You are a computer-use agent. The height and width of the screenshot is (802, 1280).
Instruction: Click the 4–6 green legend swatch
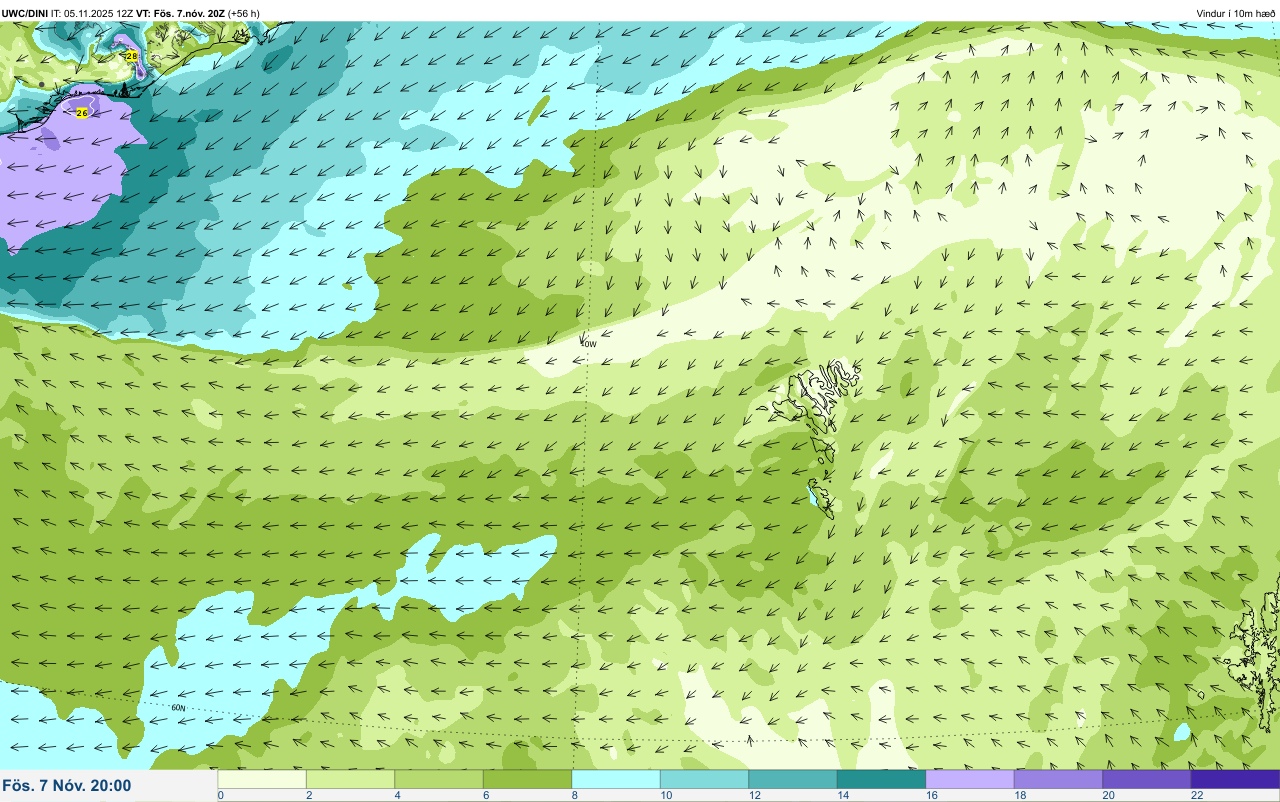coord(439,779)
